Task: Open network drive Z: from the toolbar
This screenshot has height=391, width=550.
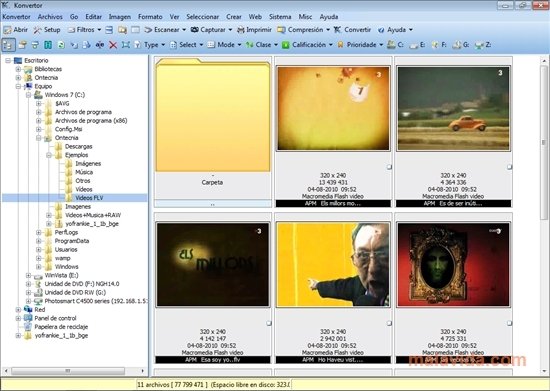Action: [483, 45]
